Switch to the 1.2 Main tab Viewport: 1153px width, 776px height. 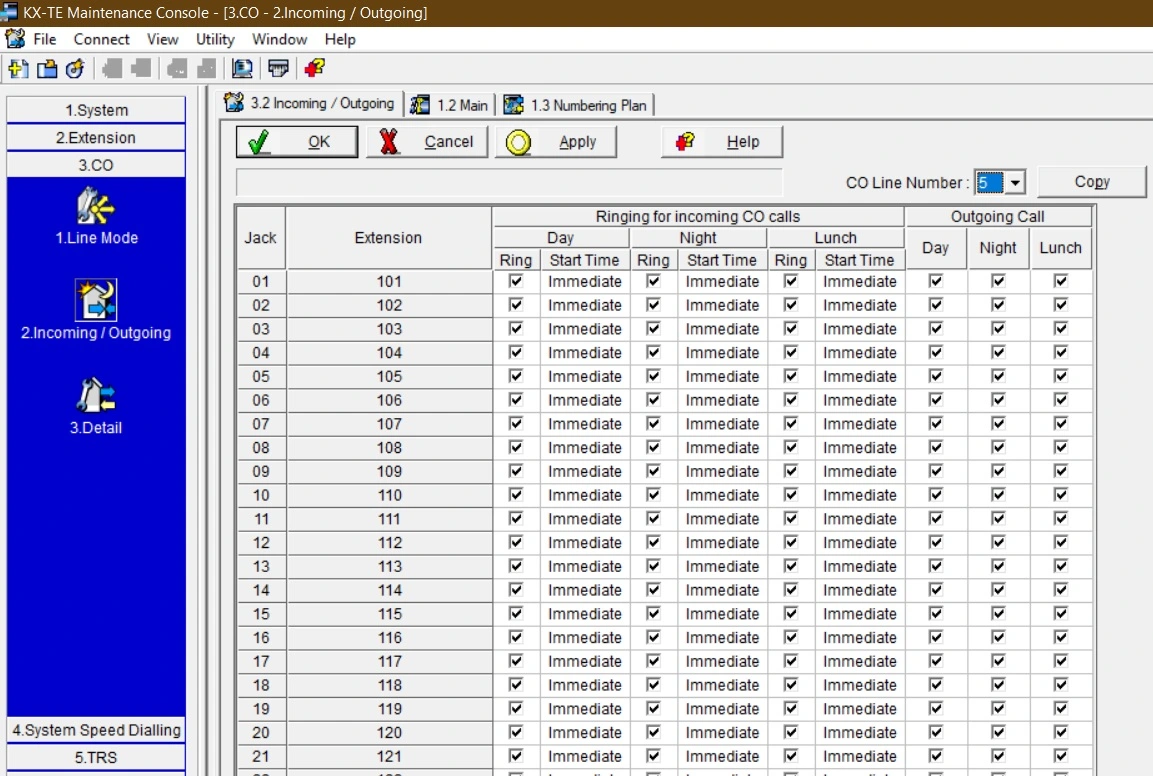[x=451, y=103]
